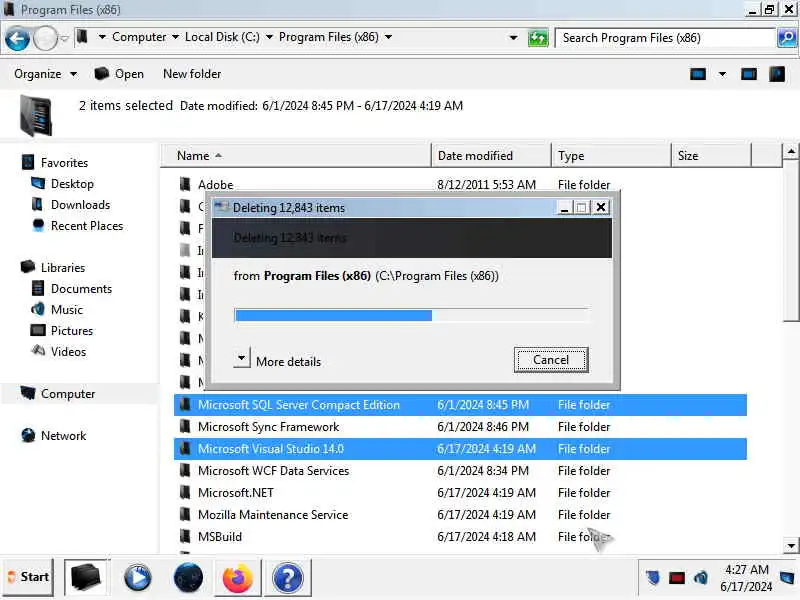Click the search magnifier icon

pos(787,38)
